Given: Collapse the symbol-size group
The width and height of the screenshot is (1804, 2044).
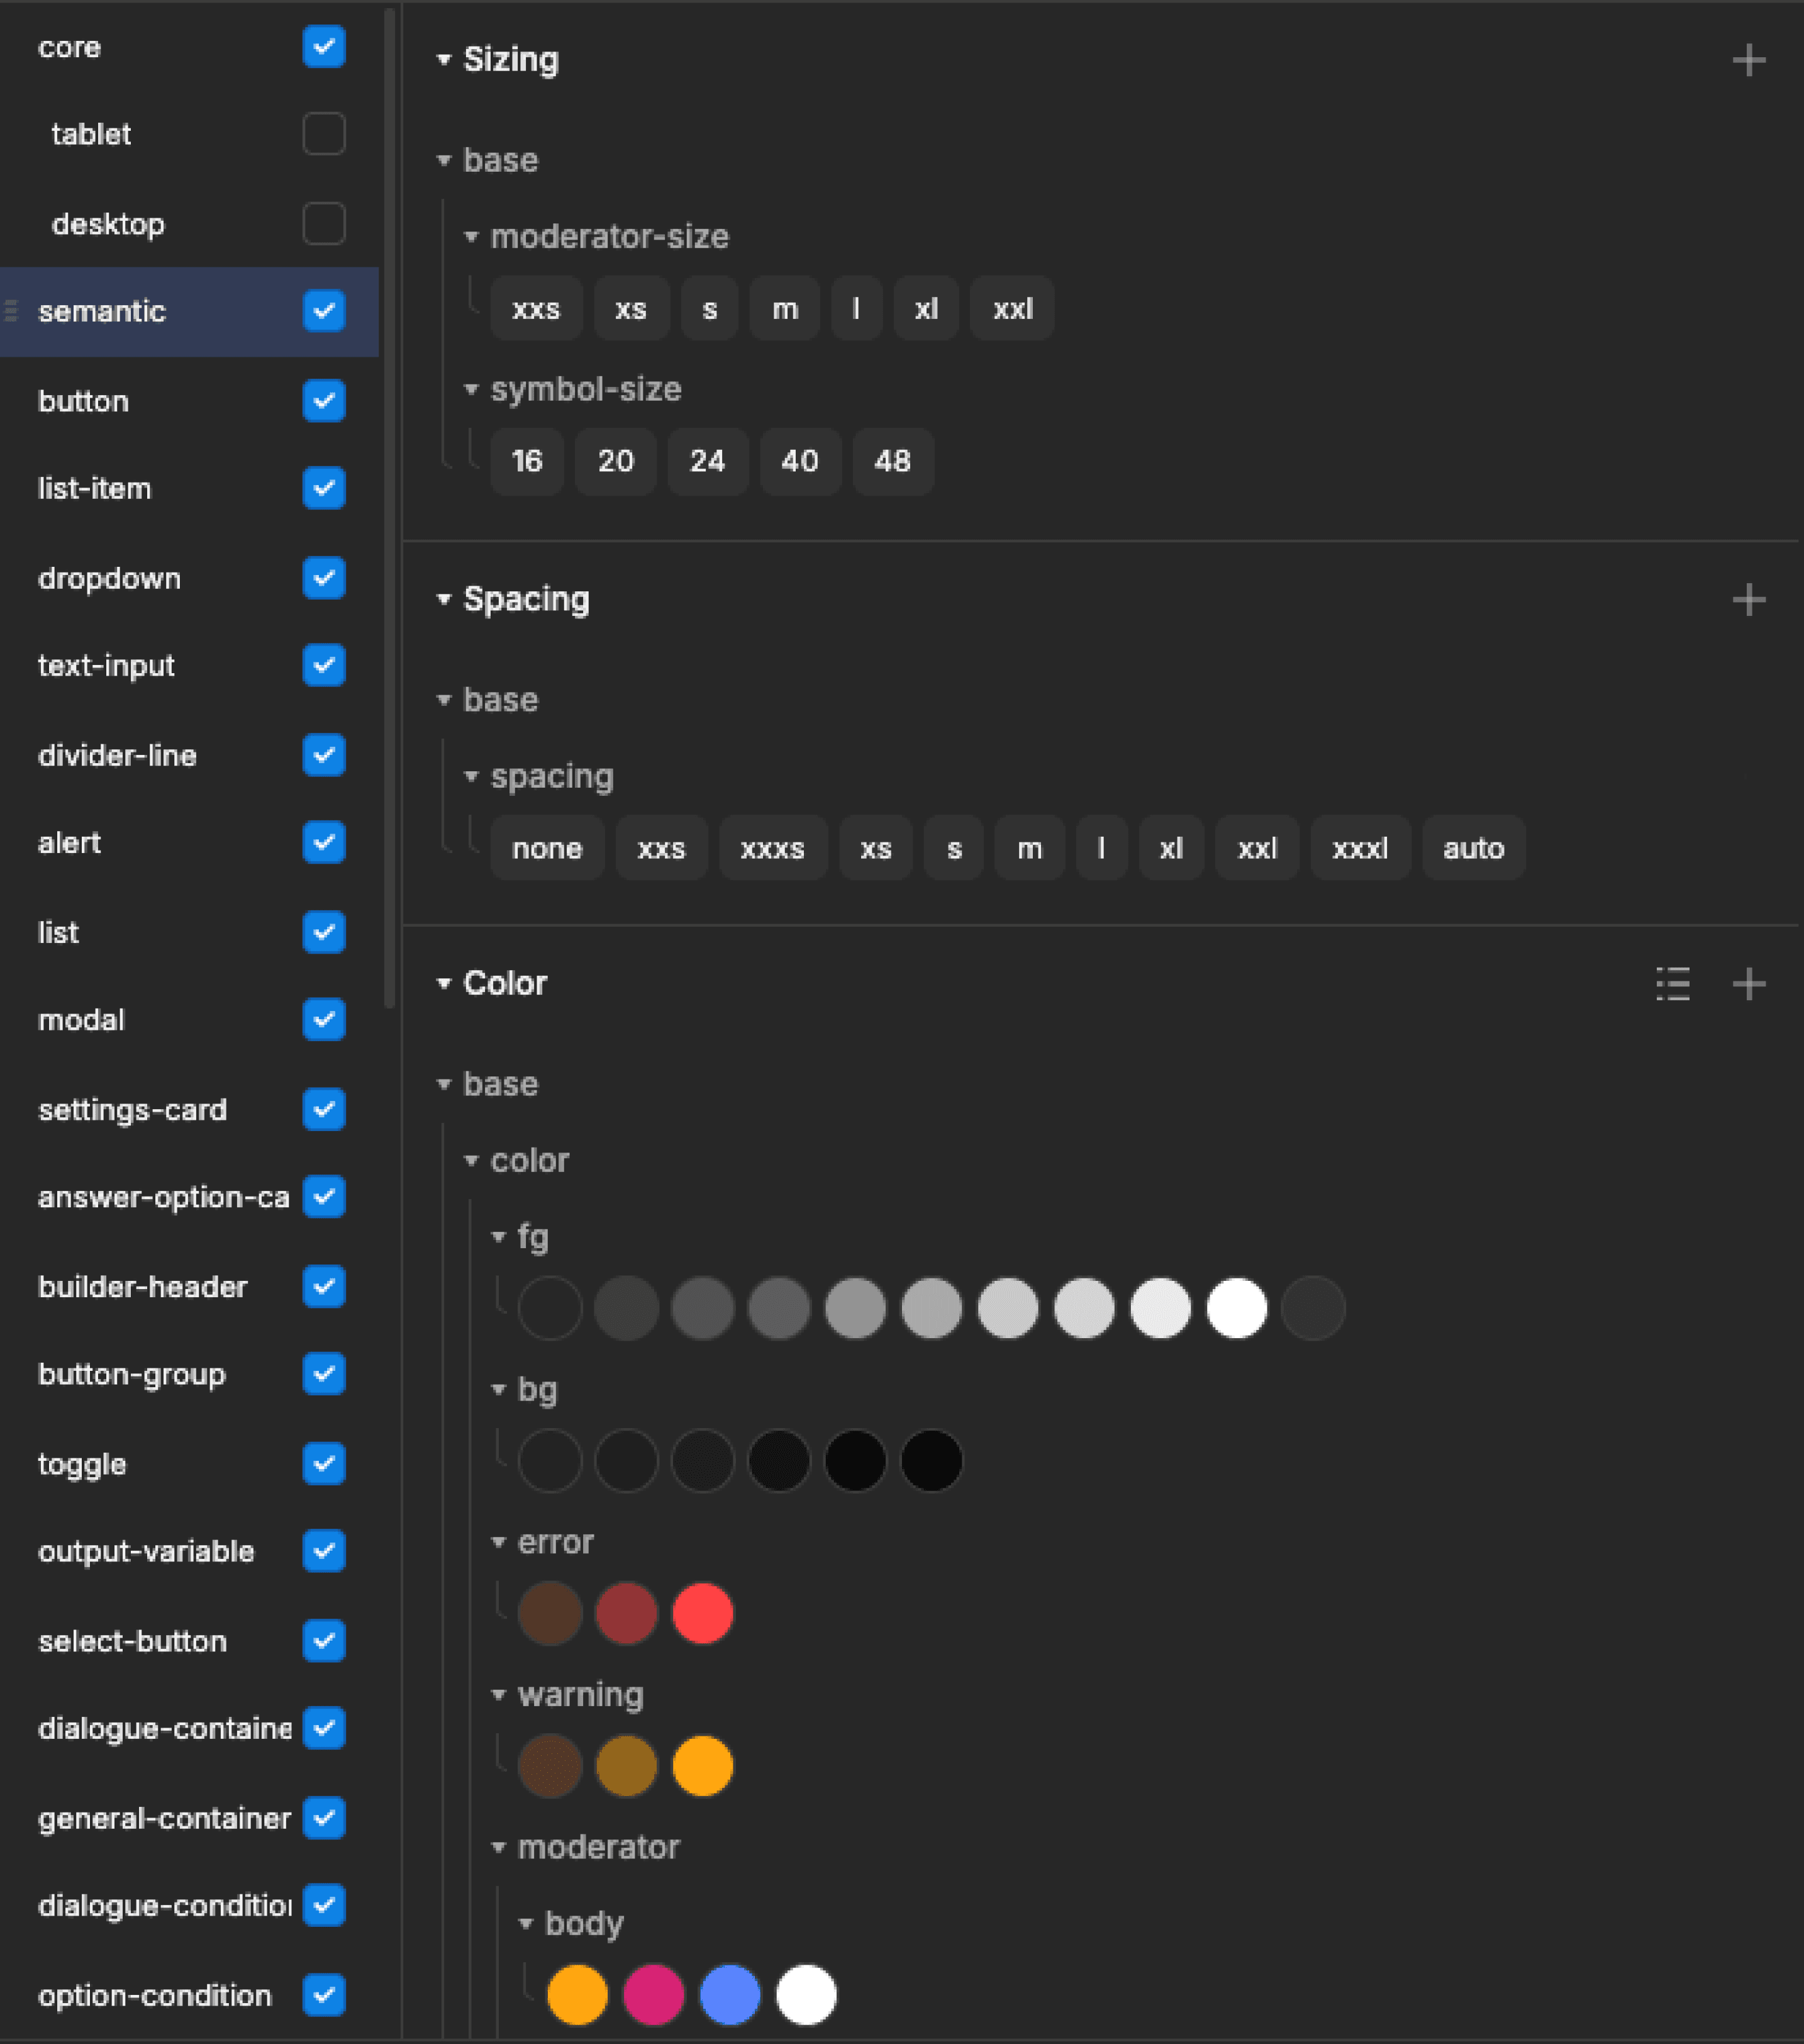Looking at the screenshot, I should 471,389.
